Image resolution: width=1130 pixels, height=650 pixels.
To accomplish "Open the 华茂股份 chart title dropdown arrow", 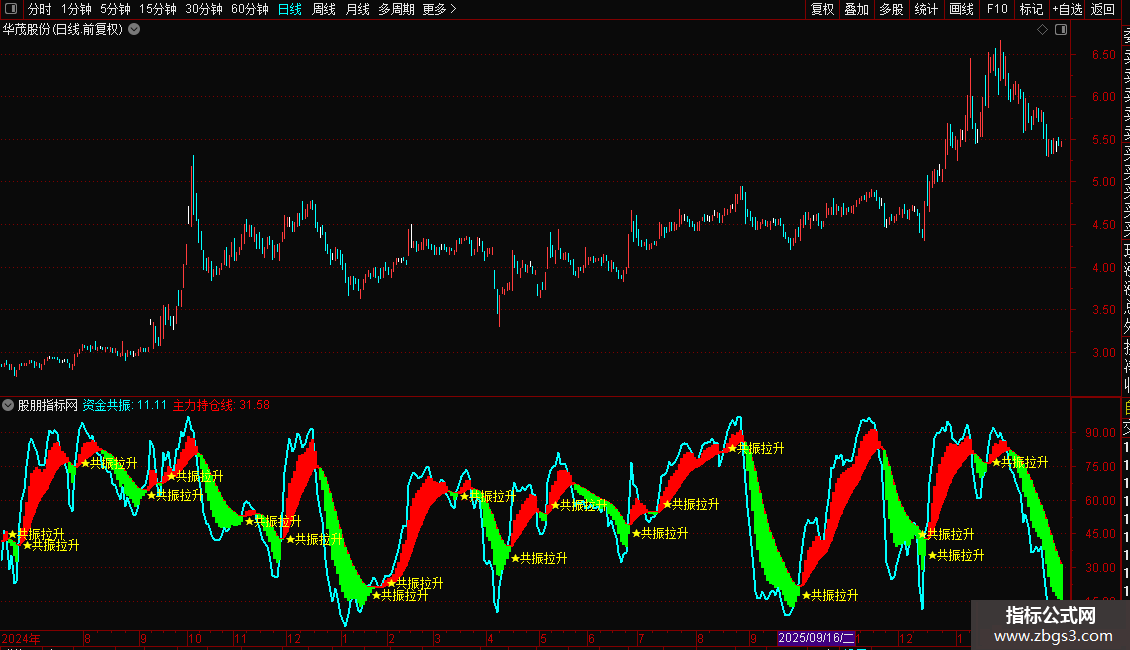I will (x=134, y=30).
